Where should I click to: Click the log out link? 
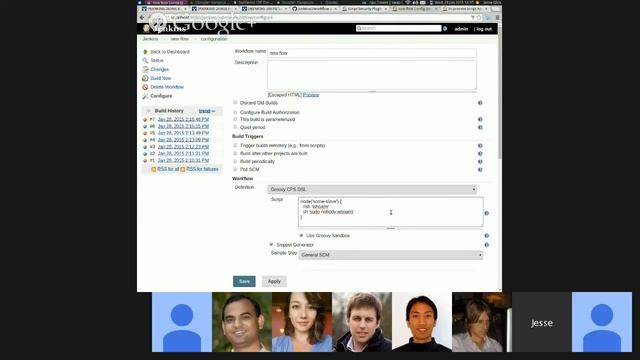484,29
